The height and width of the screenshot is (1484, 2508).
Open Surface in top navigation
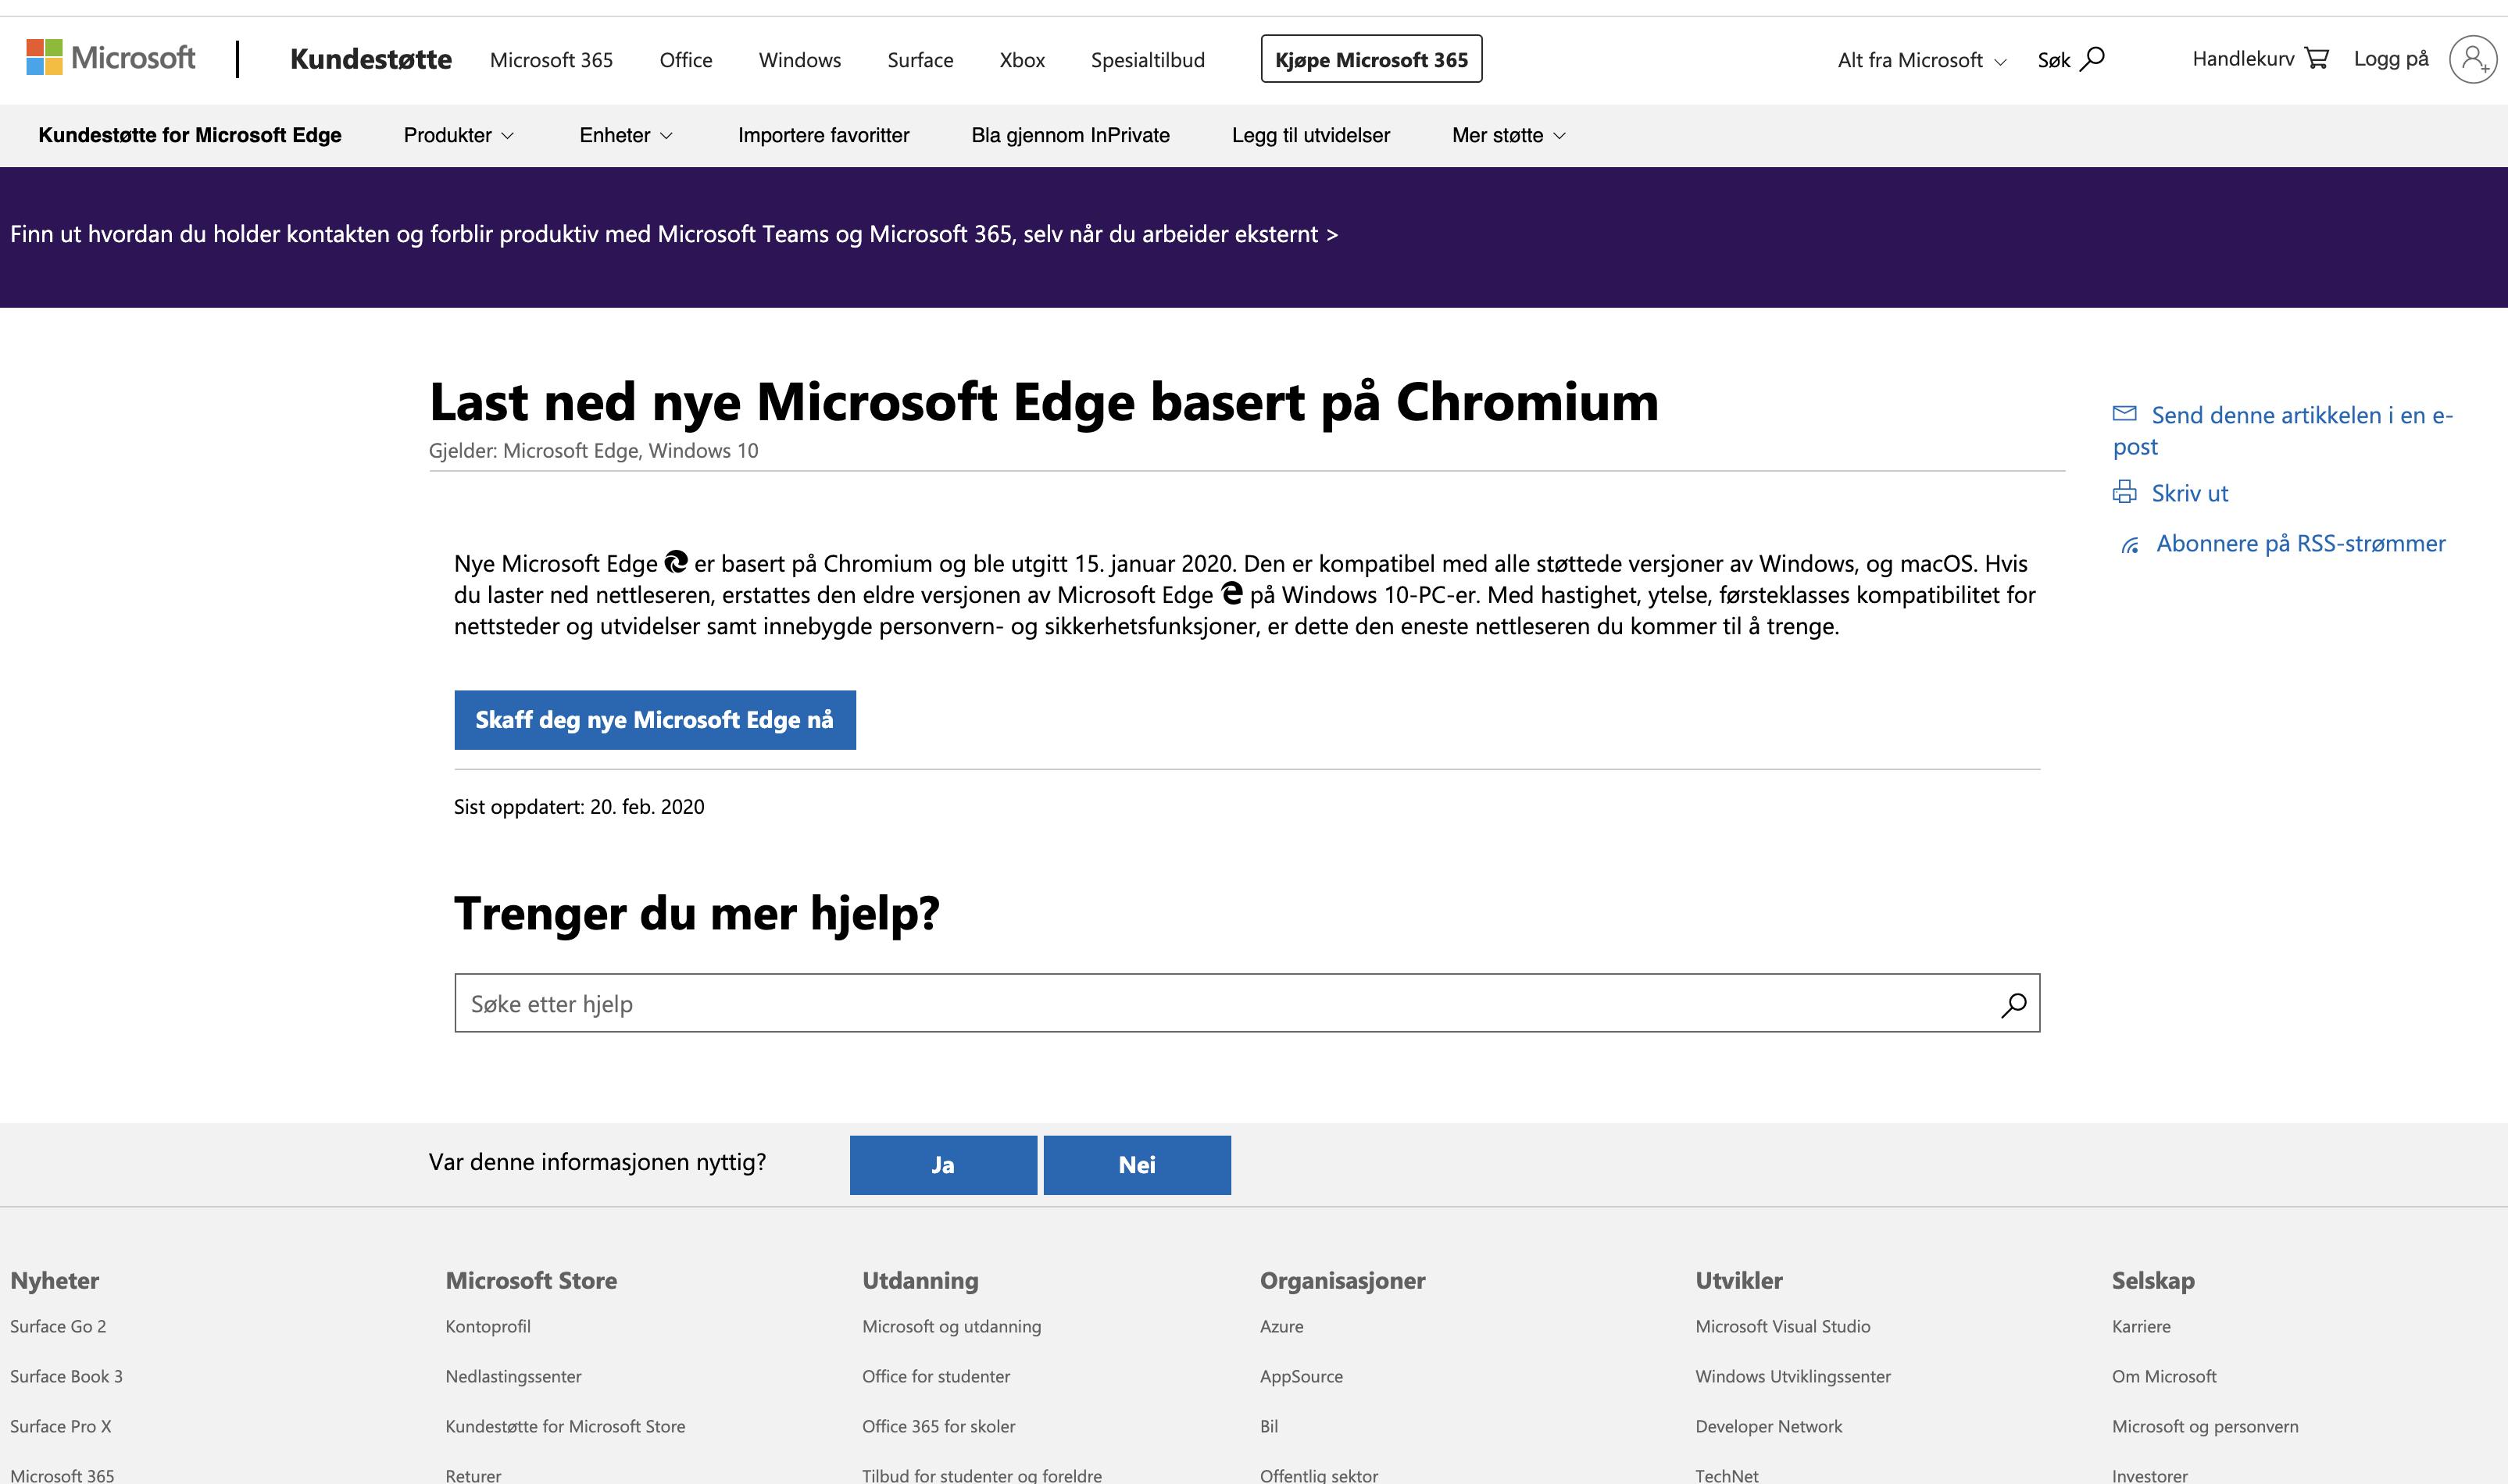[920, 60]
